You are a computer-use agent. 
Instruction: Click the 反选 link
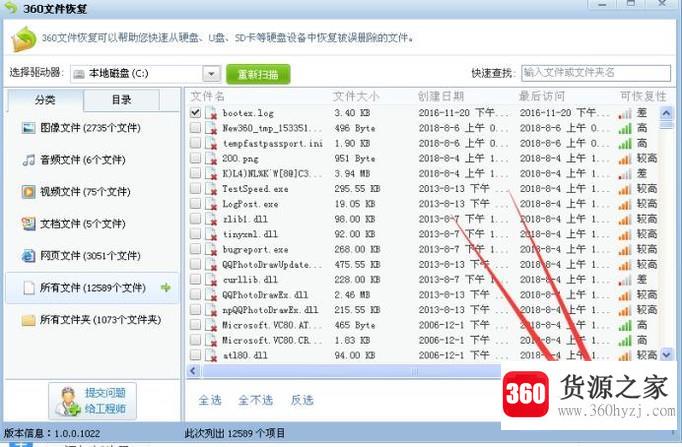pyautogui.click(x=302, y=400)
